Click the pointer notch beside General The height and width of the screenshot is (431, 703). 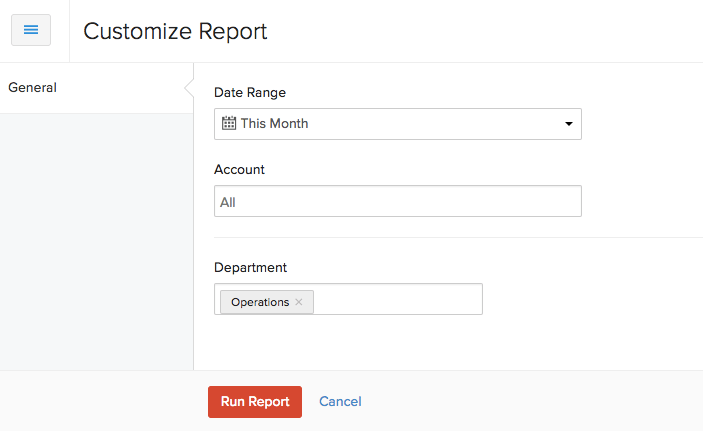pos(189,88)
